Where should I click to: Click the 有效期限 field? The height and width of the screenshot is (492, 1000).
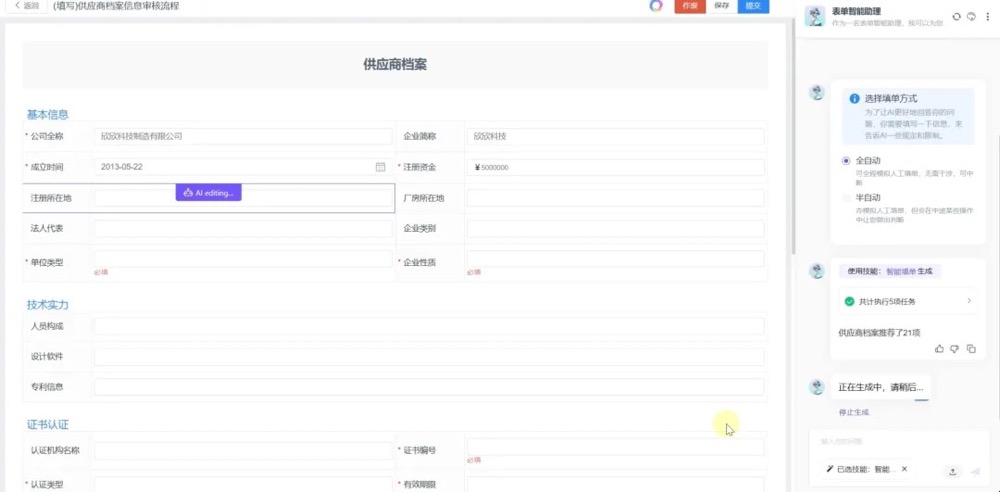(615, 484)
